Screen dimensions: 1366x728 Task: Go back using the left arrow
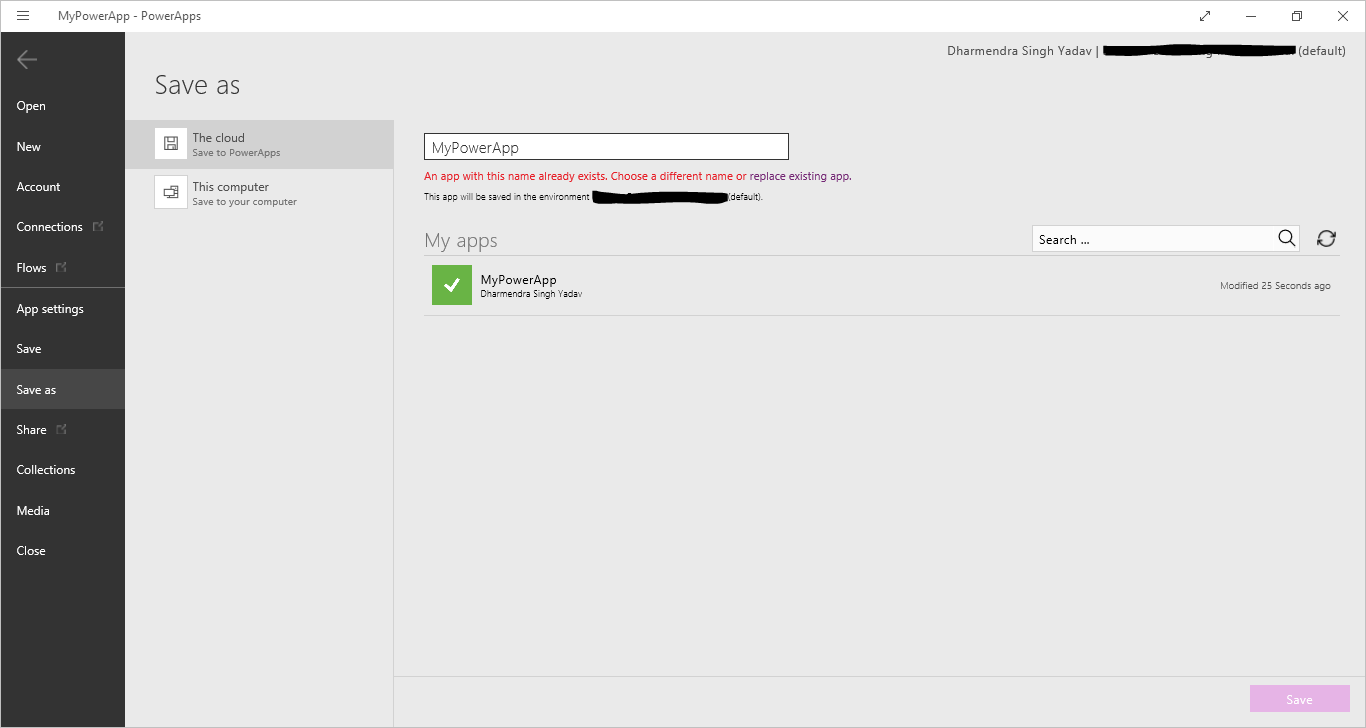27,60
